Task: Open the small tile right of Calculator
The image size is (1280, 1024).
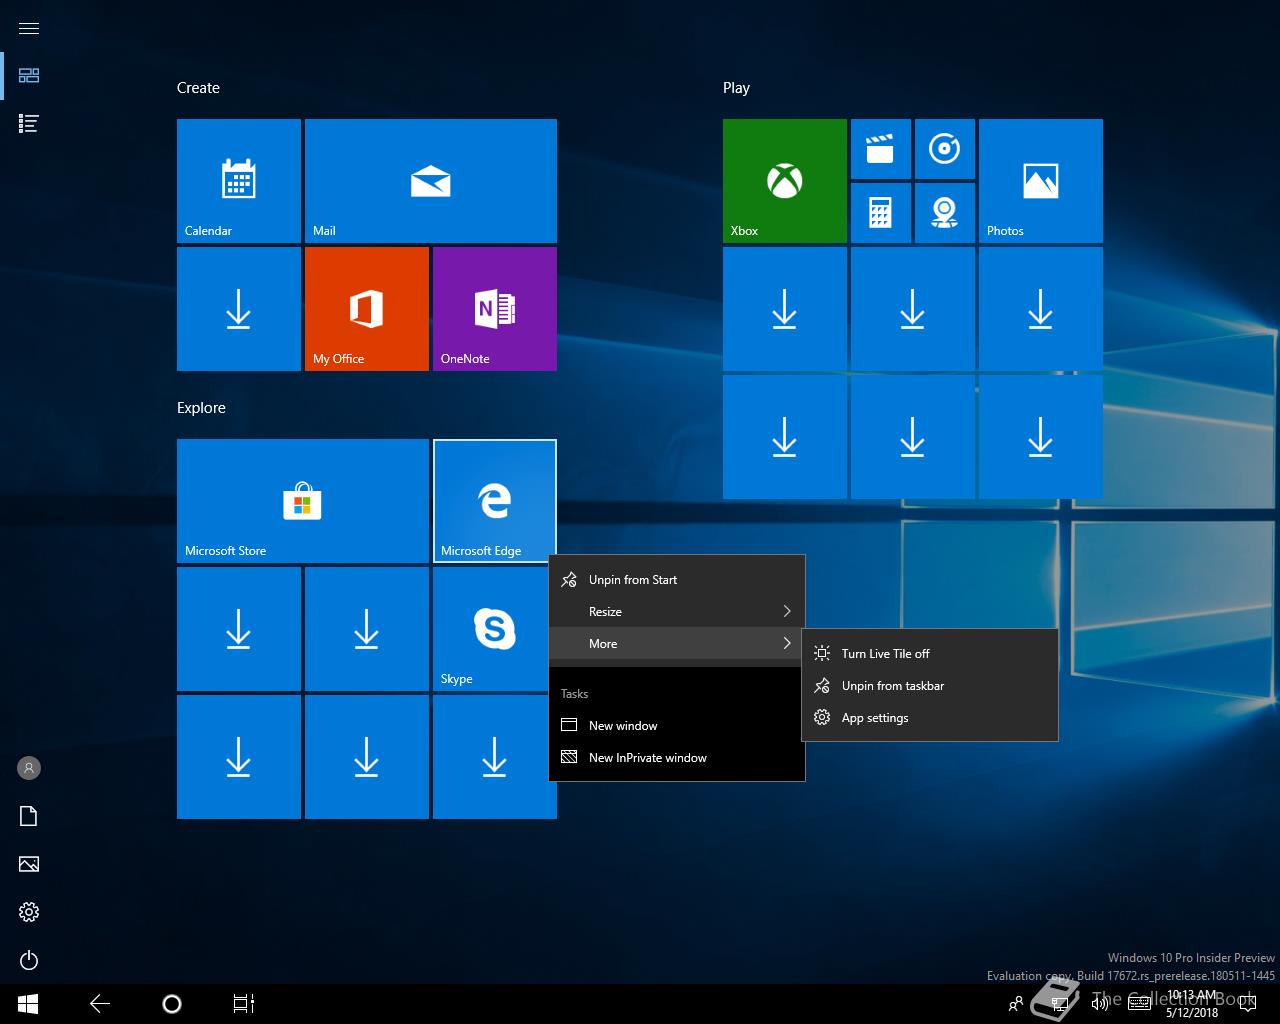Action: pos(945,213)
